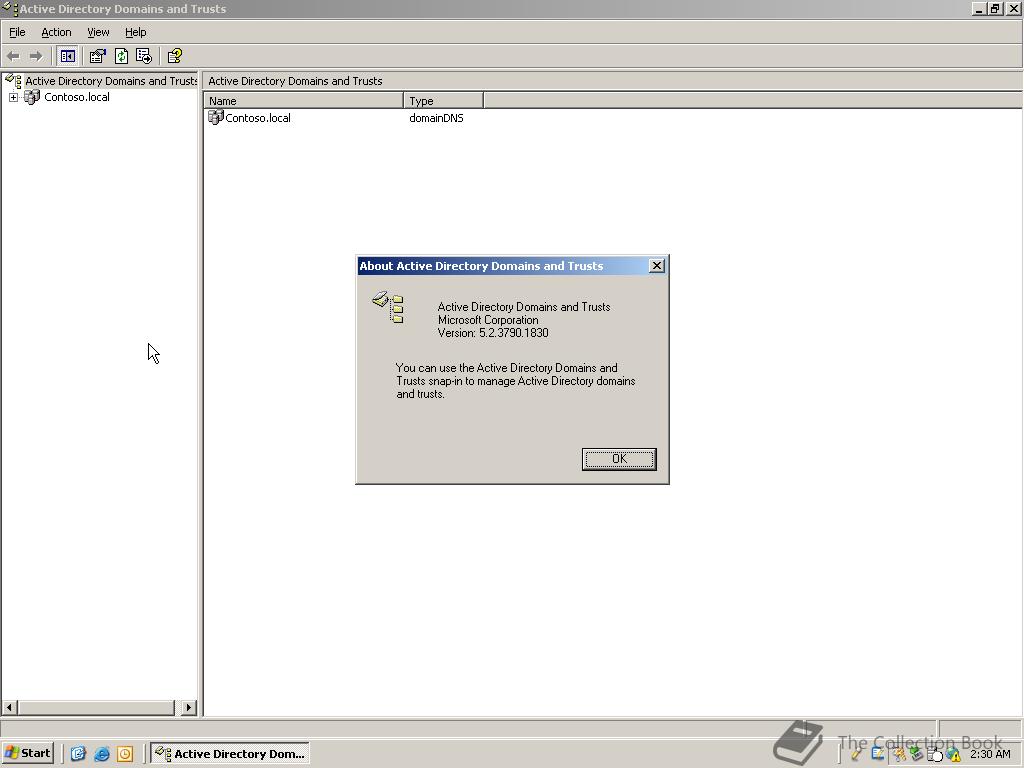The image size is (1024, 768).
Task: Click the yellow Help toolbar icon
Action: [x=174, y=56]
